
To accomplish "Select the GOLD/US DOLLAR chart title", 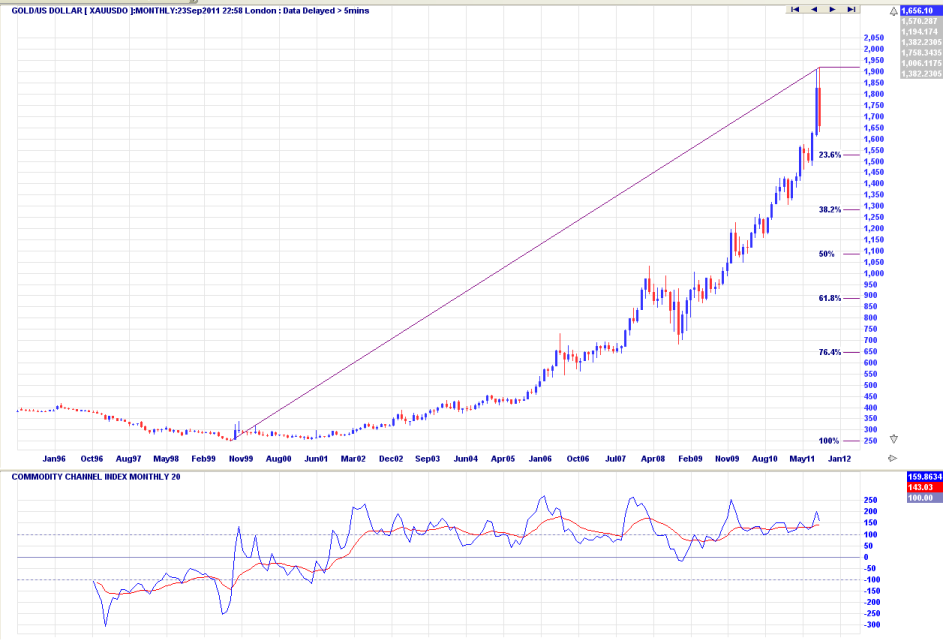I will pos(190,11).
